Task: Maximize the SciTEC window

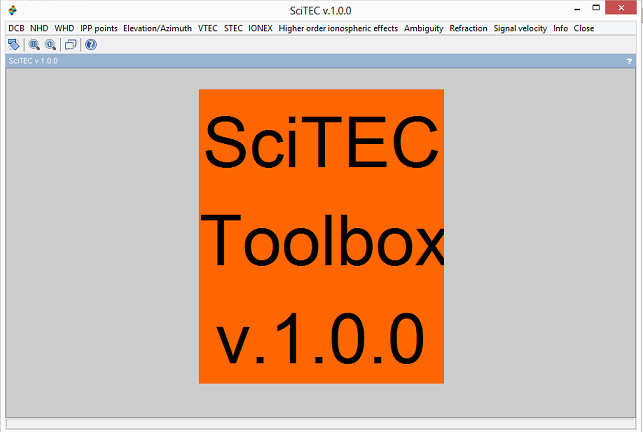Action: pos(596,8)
